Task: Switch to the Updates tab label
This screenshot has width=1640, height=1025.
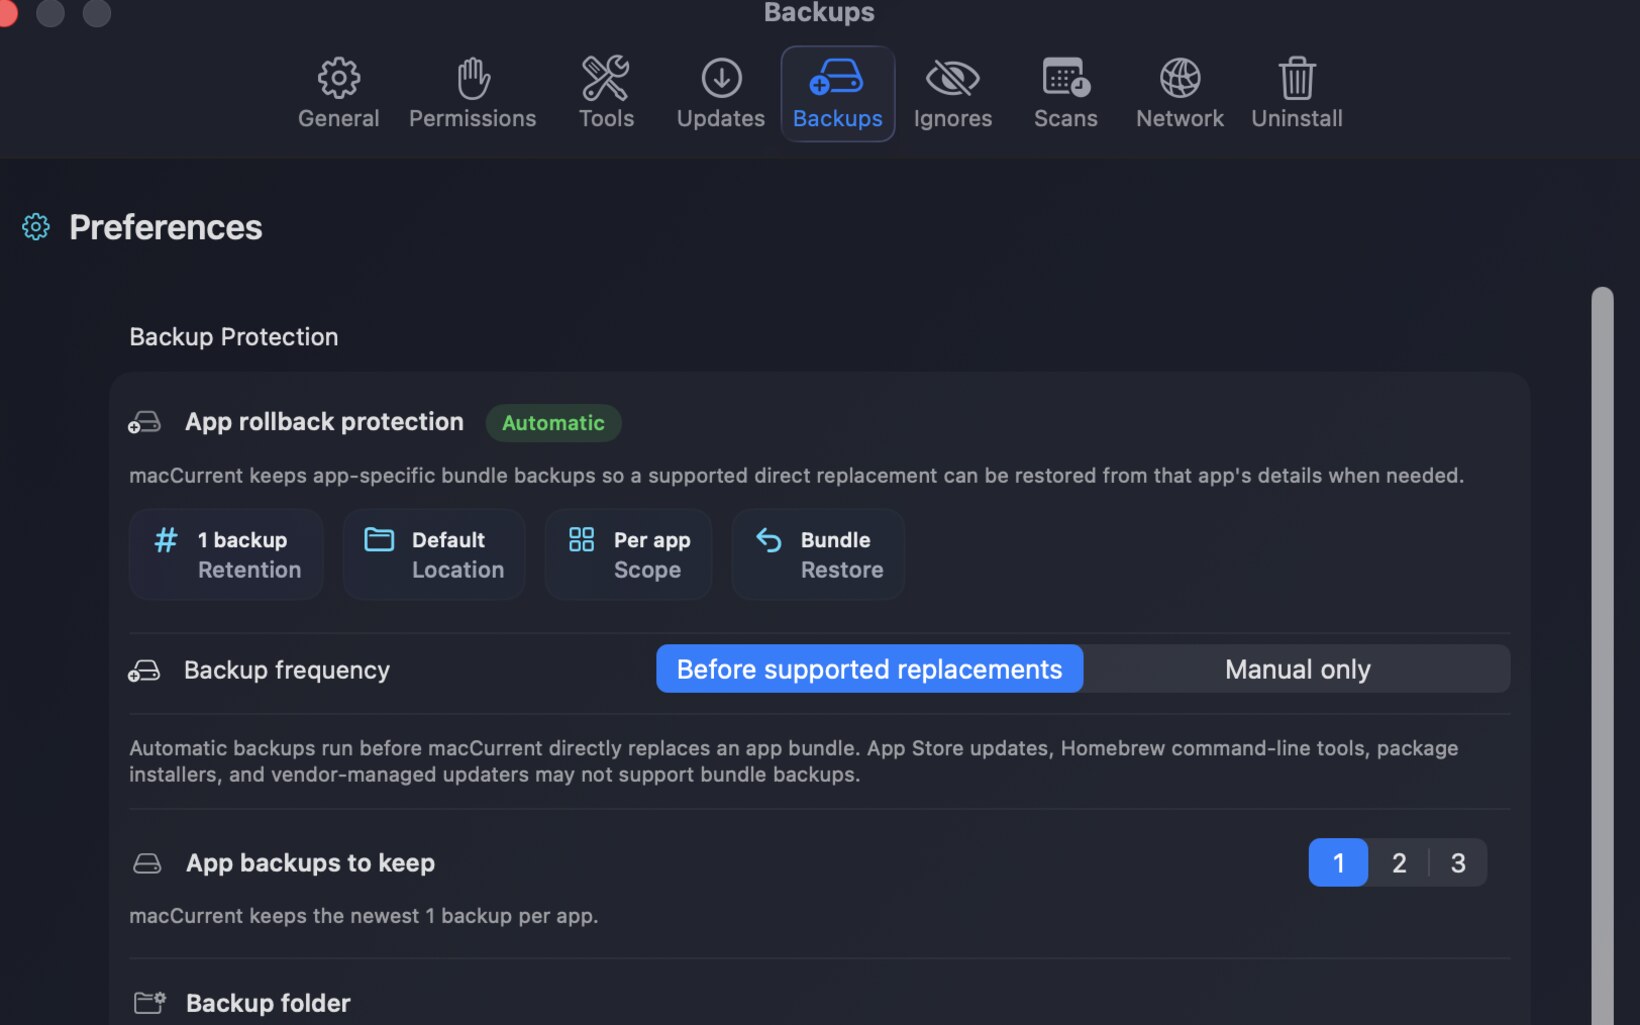Action: (x=721, y=118)
